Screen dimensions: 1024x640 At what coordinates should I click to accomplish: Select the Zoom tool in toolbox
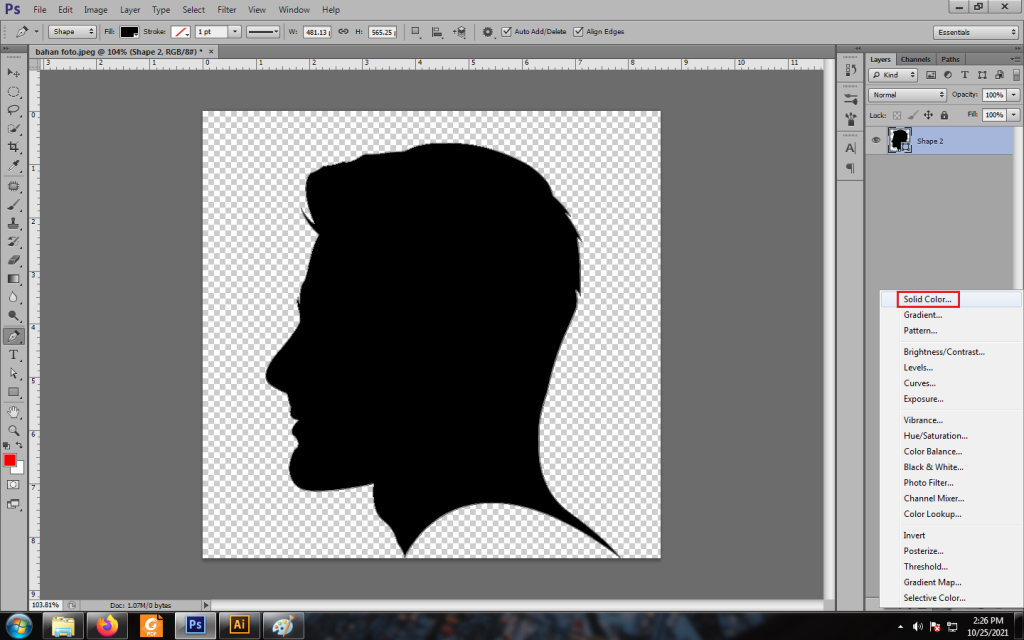click(14, 430)
